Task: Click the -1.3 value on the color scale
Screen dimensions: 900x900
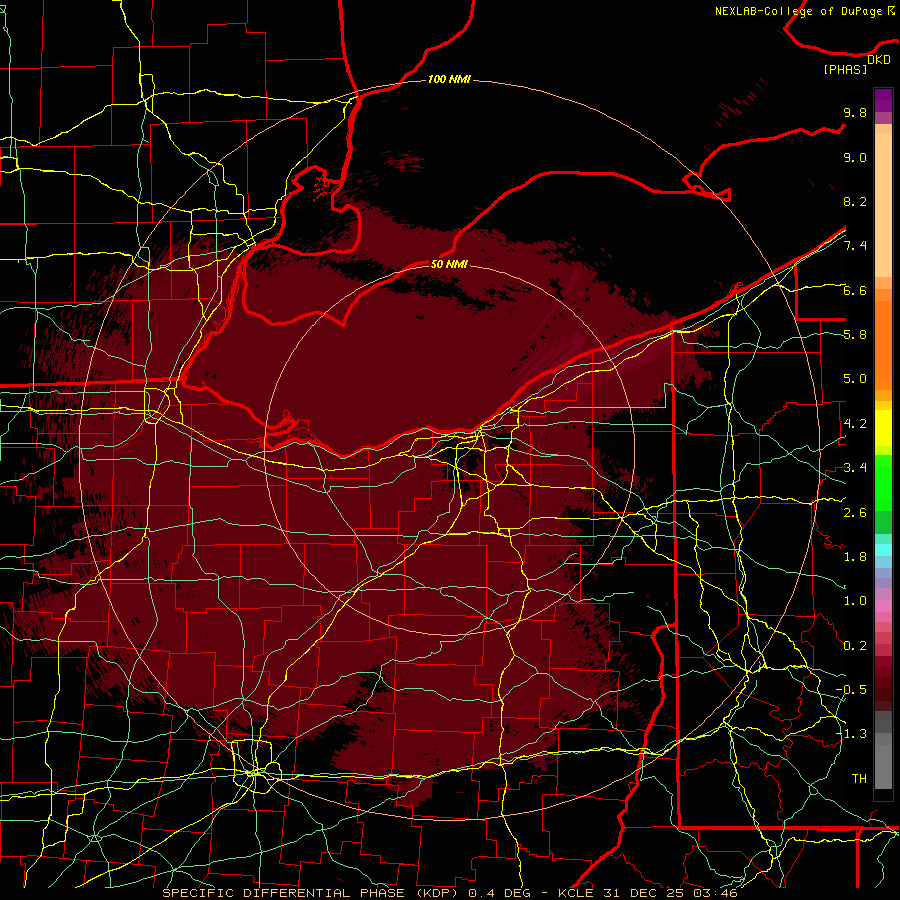Action: [x=851, y=734]
